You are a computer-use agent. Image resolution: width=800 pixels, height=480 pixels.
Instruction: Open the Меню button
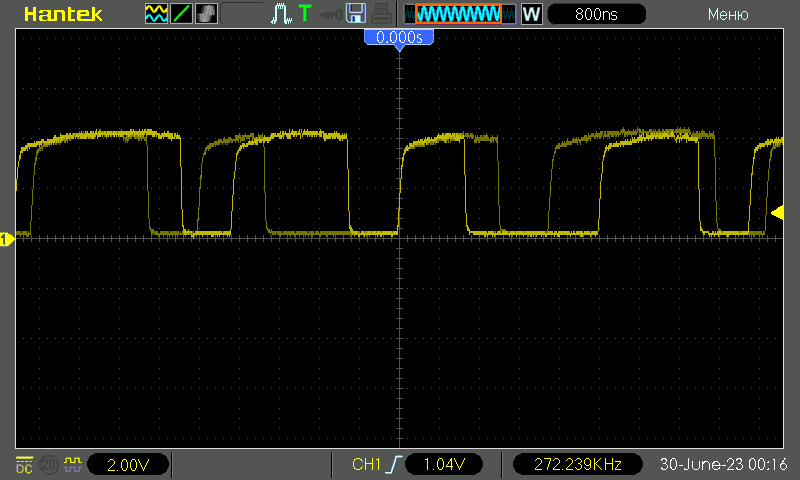[728, 15]
